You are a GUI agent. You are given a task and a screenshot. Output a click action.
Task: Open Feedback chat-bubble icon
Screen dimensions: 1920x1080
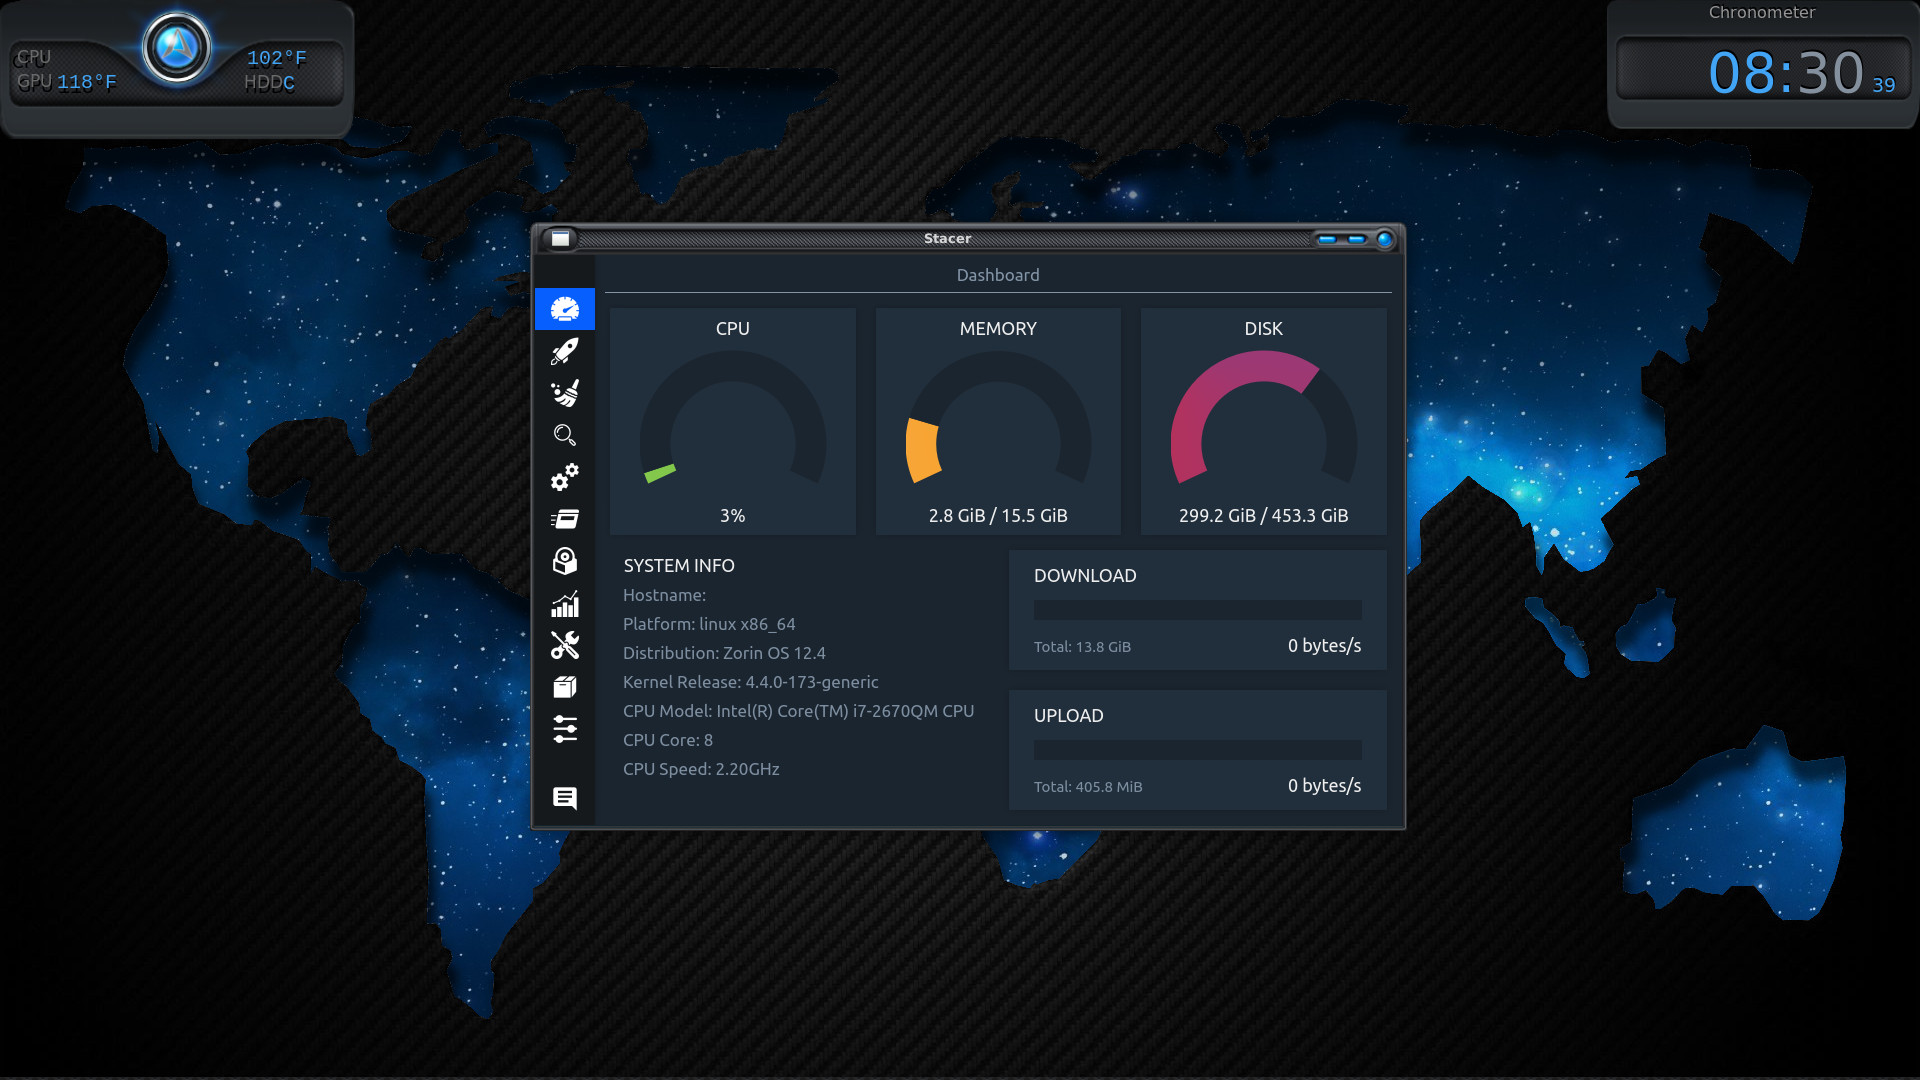click(565, 798)
